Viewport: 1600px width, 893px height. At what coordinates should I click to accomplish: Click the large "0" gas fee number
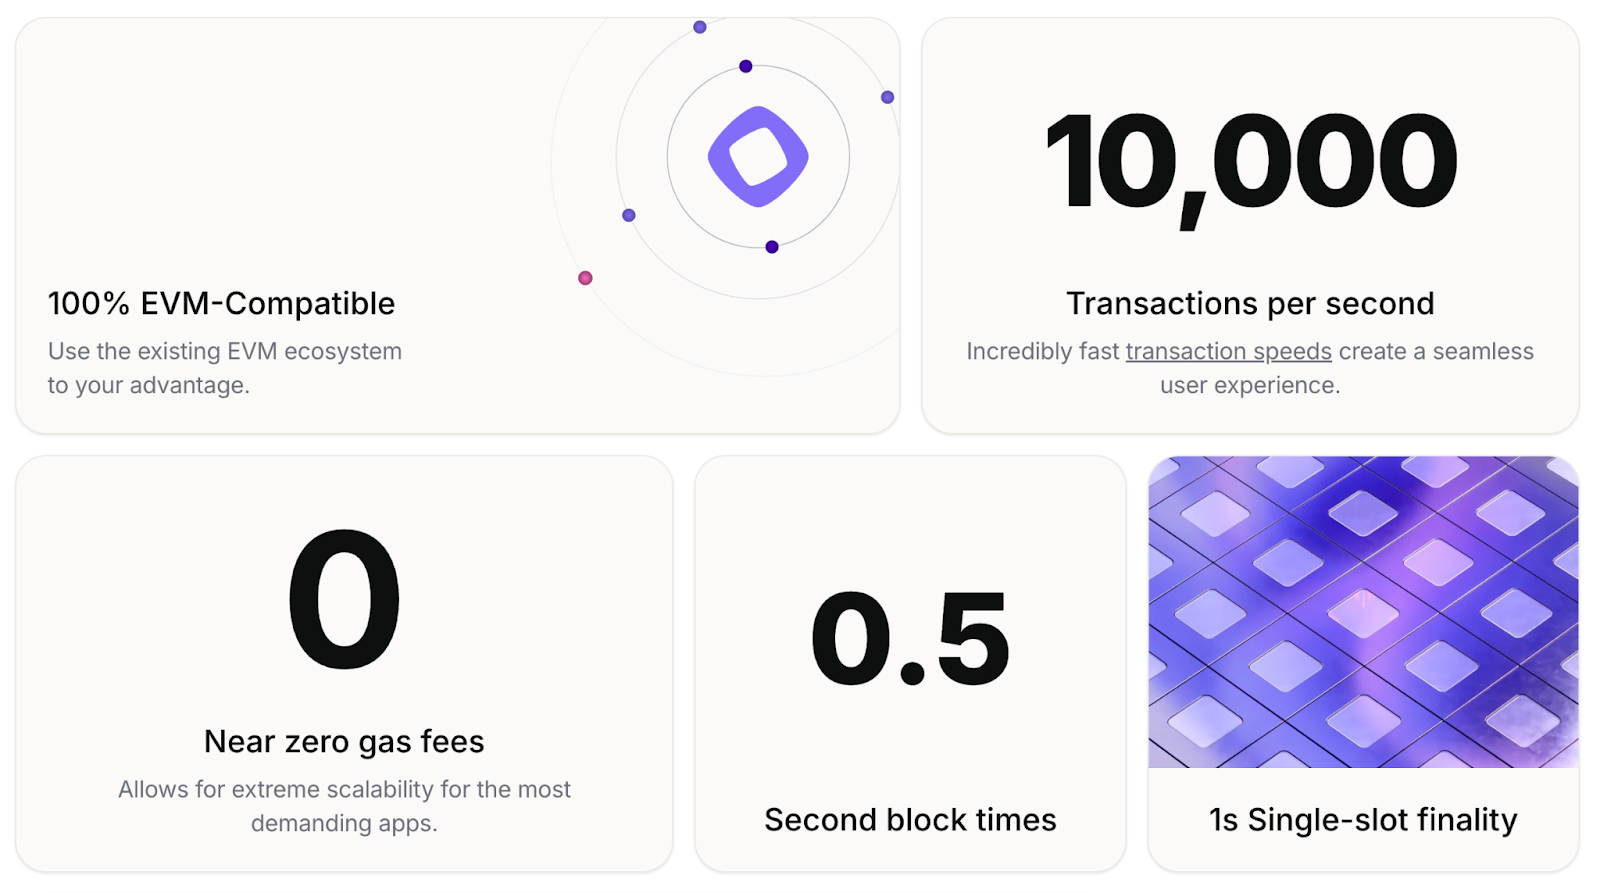[344, 600]
